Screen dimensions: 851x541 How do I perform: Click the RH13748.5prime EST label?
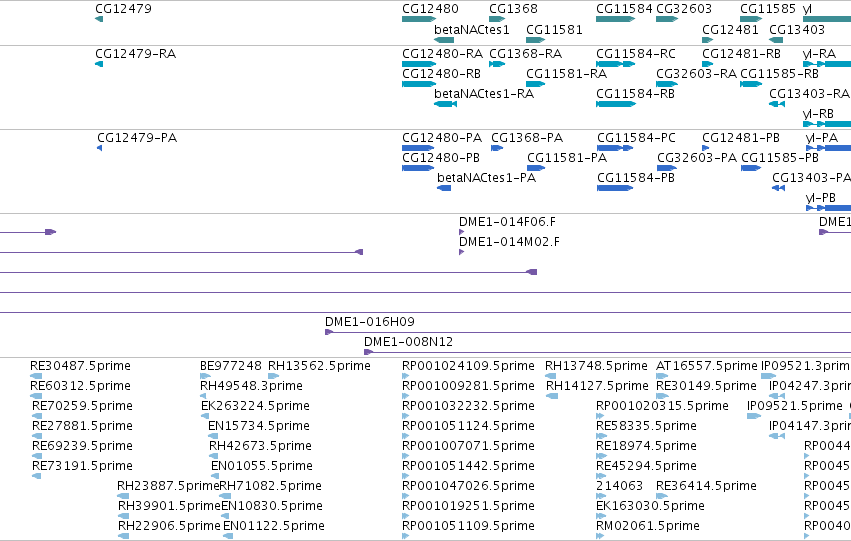[x=596, y=366]
